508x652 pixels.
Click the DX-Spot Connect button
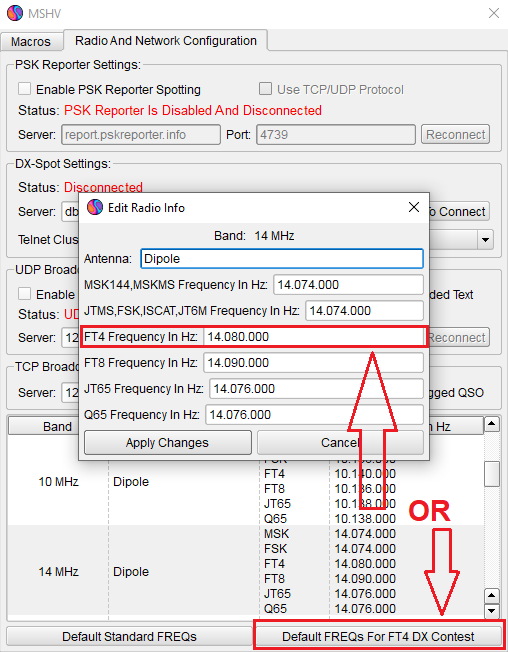tap(459, 212)
